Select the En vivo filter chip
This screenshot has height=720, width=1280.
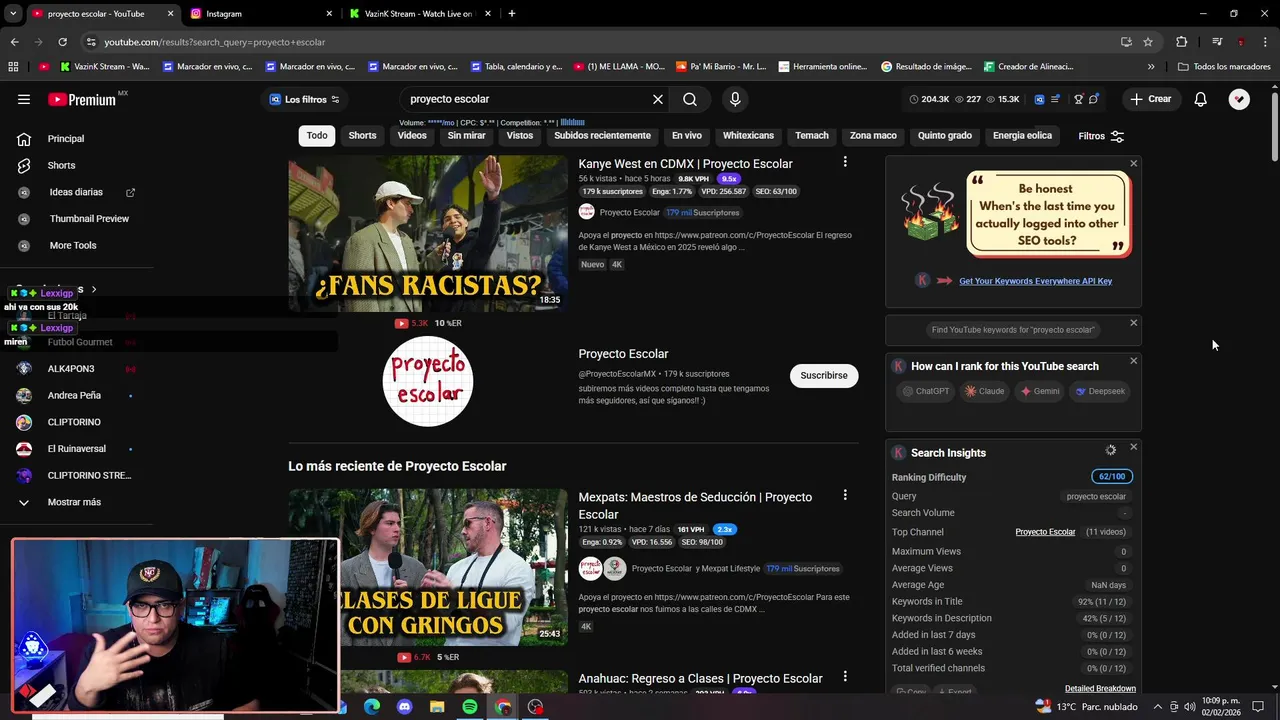tap(686, 136)
